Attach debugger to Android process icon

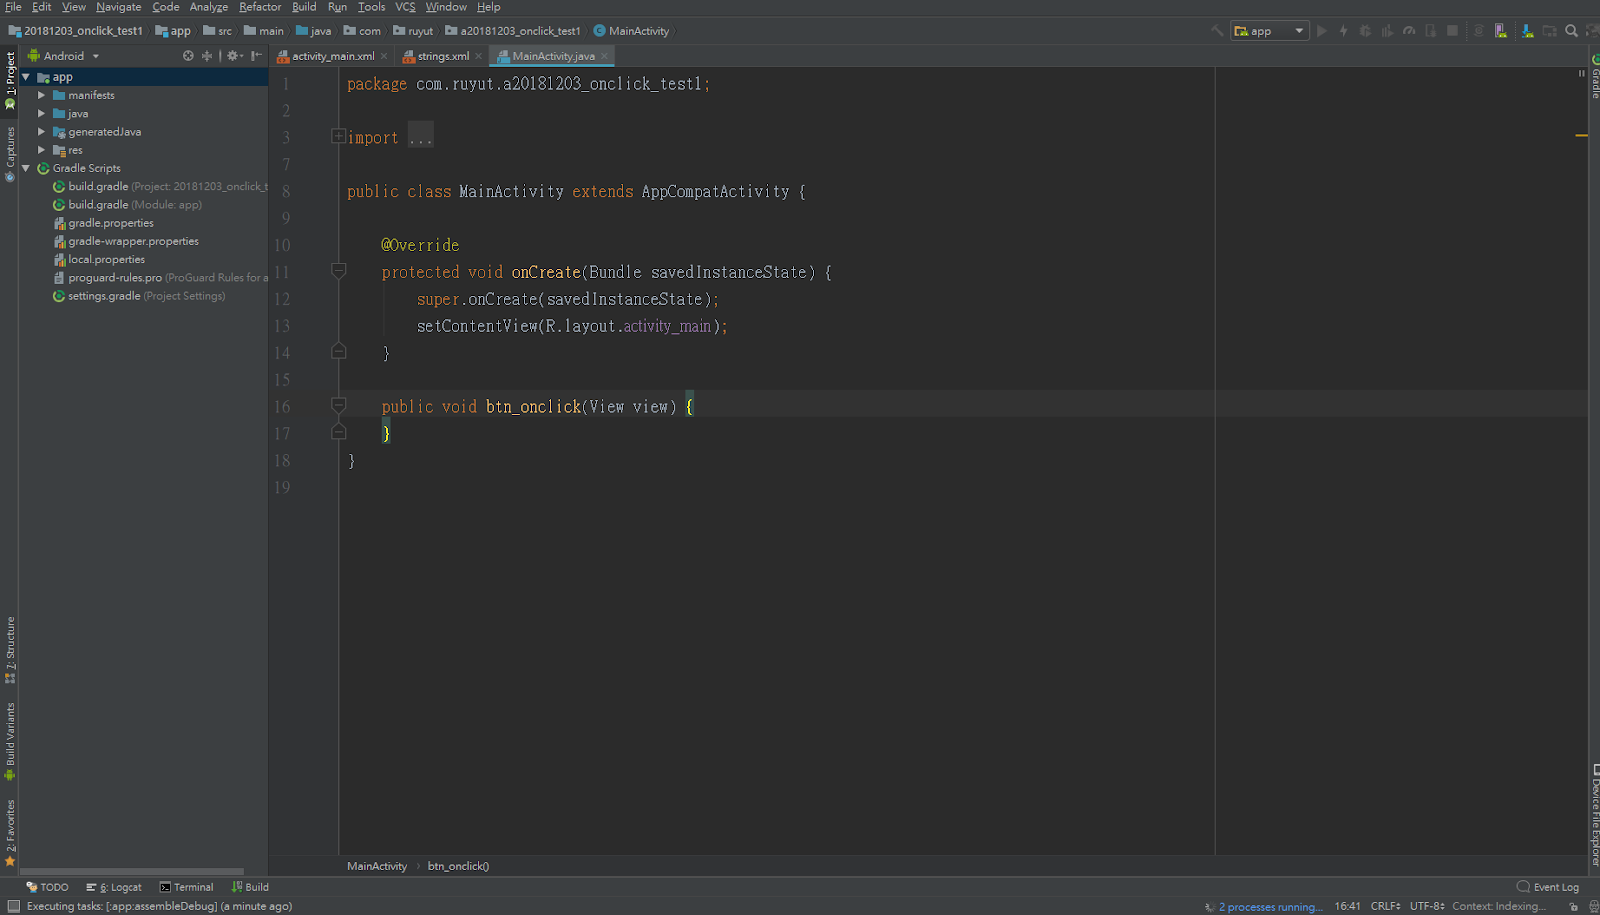click(1431, 31)
